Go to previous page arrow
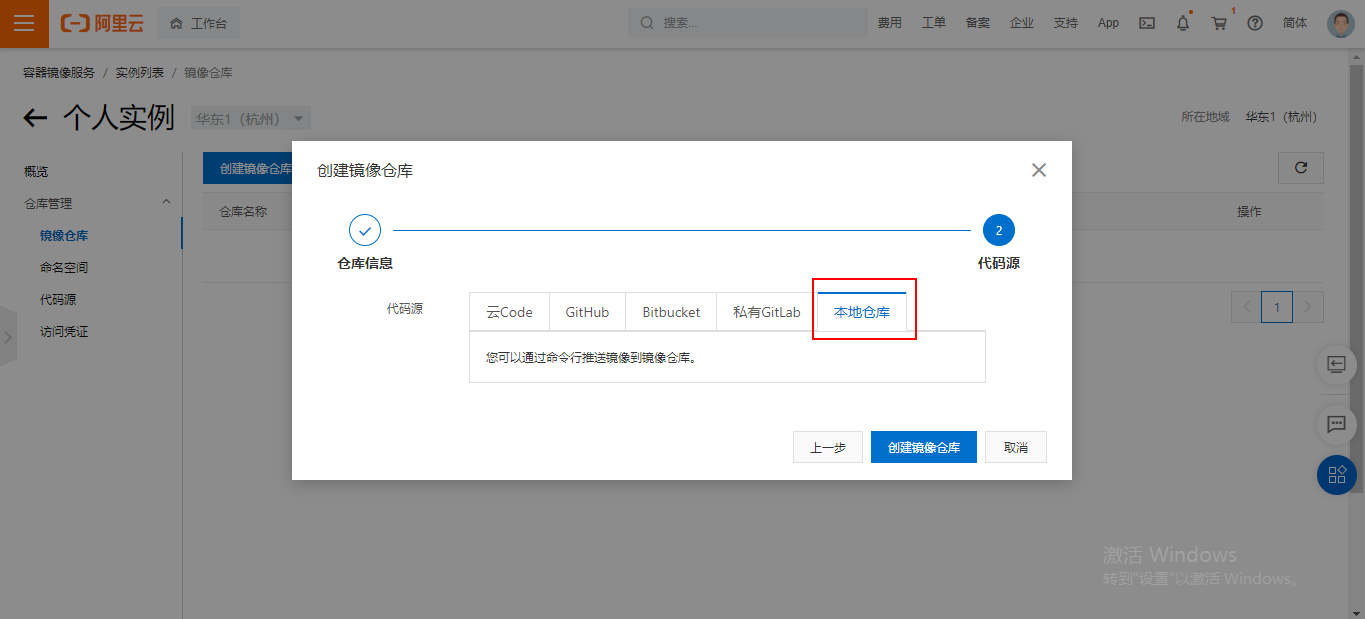The height and width of the screenshot is (619, 1365). click(x=1246, y=307)
